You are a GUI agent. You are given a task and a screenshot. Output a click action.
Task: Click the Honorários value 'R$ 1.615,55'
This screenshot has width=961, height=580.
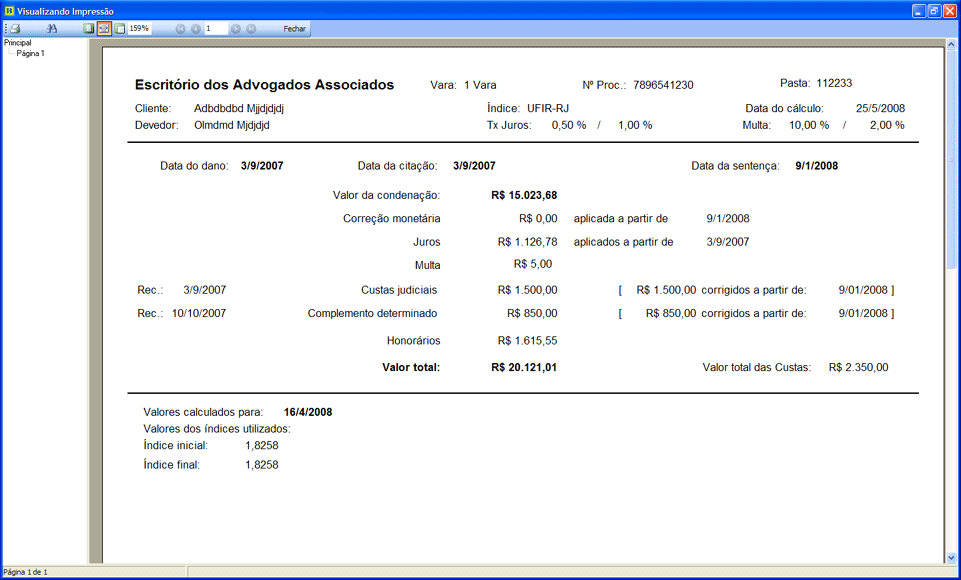(528, 341)
